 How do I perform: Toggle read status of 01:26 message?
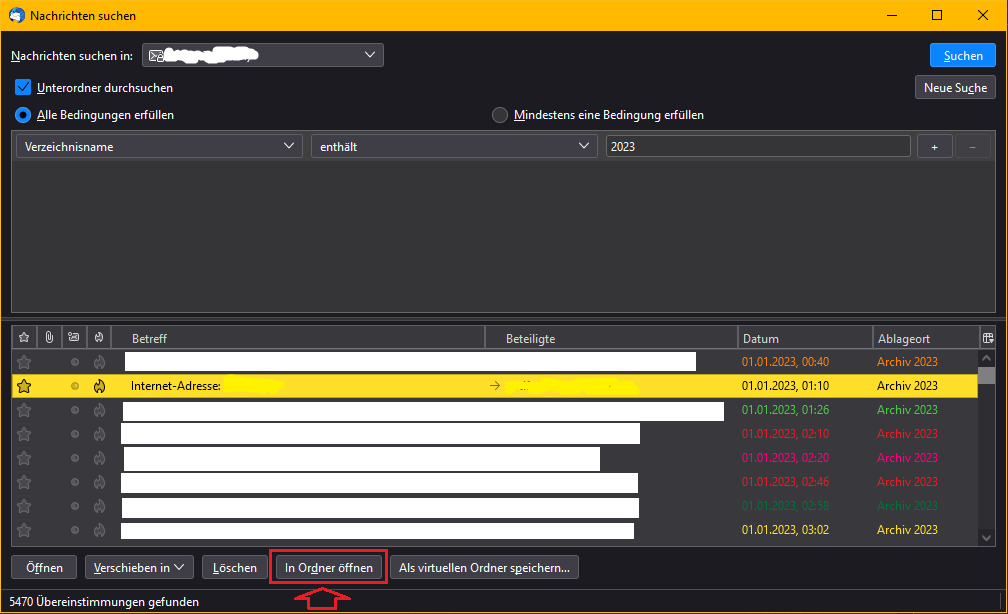tap(75, 410)
